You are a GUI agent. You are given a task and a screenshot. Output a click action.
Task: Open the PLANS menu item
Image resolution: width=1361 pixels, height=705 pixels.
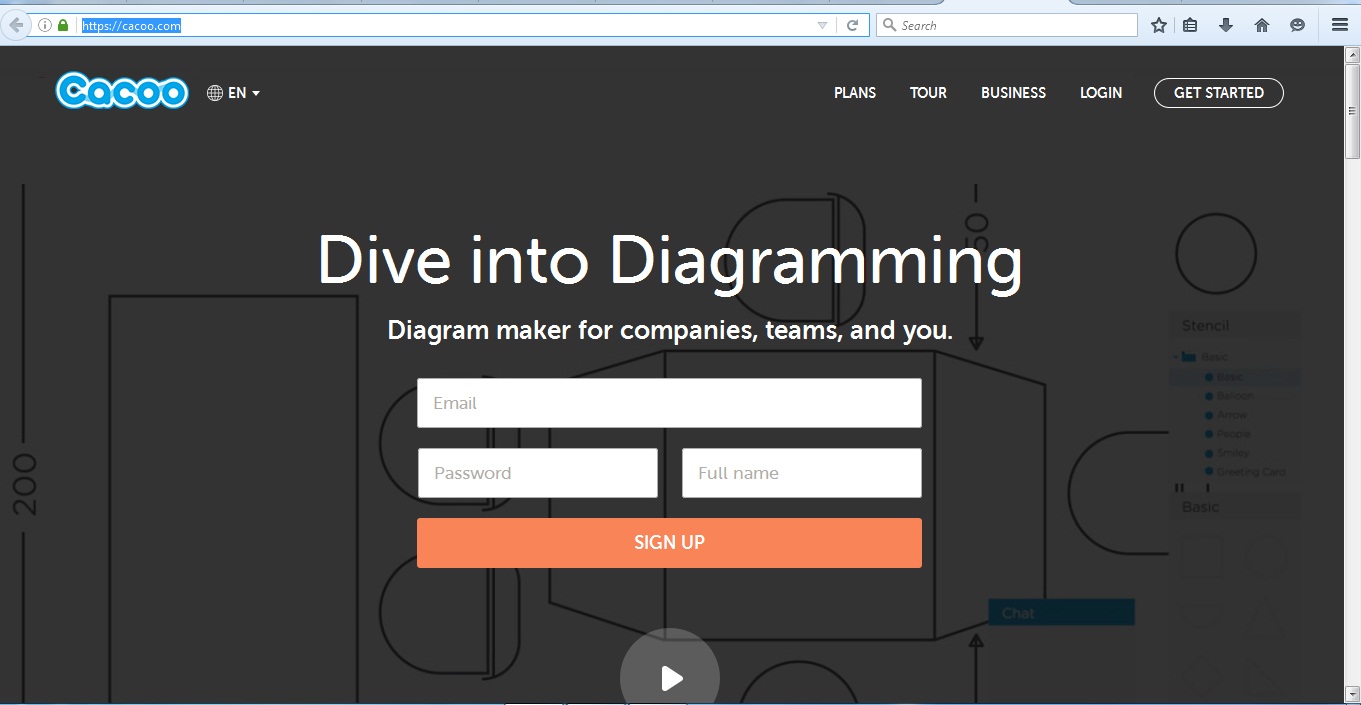(855, 93)
